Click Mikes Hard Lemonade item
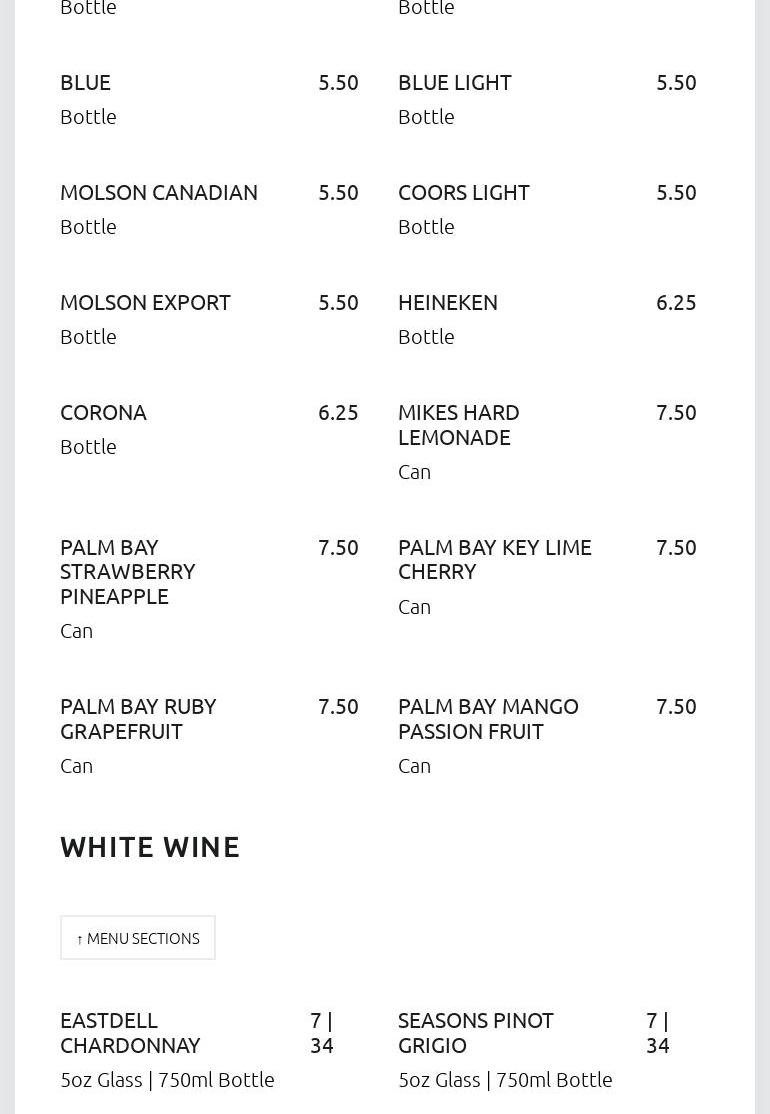This screenshot has height=1114, width=770. click(x=459, y=425)
